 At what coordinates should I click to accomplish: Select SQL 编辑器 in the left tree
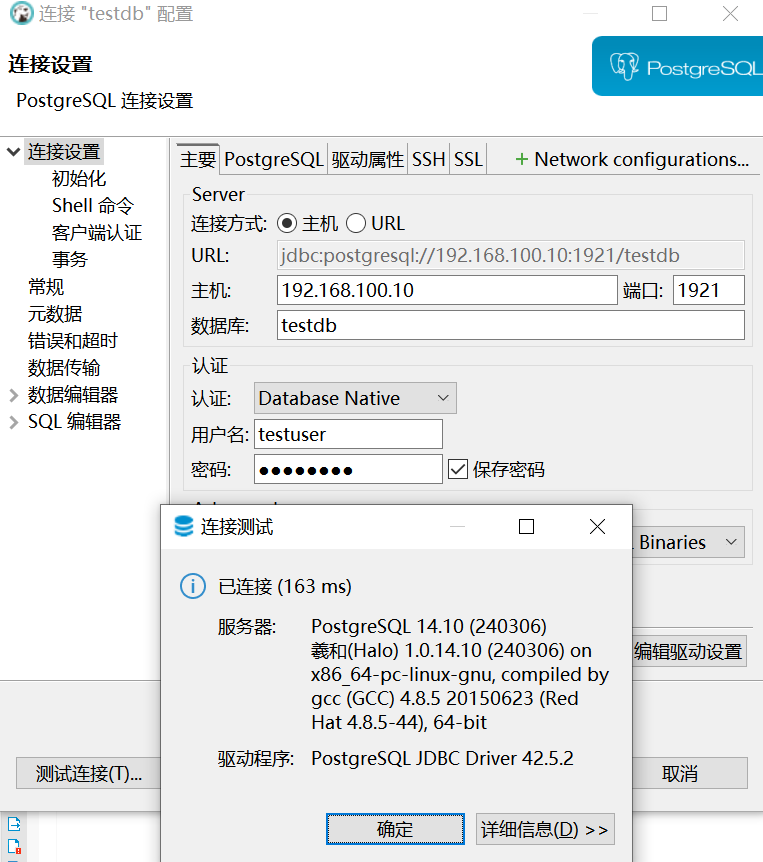(74, 422)
